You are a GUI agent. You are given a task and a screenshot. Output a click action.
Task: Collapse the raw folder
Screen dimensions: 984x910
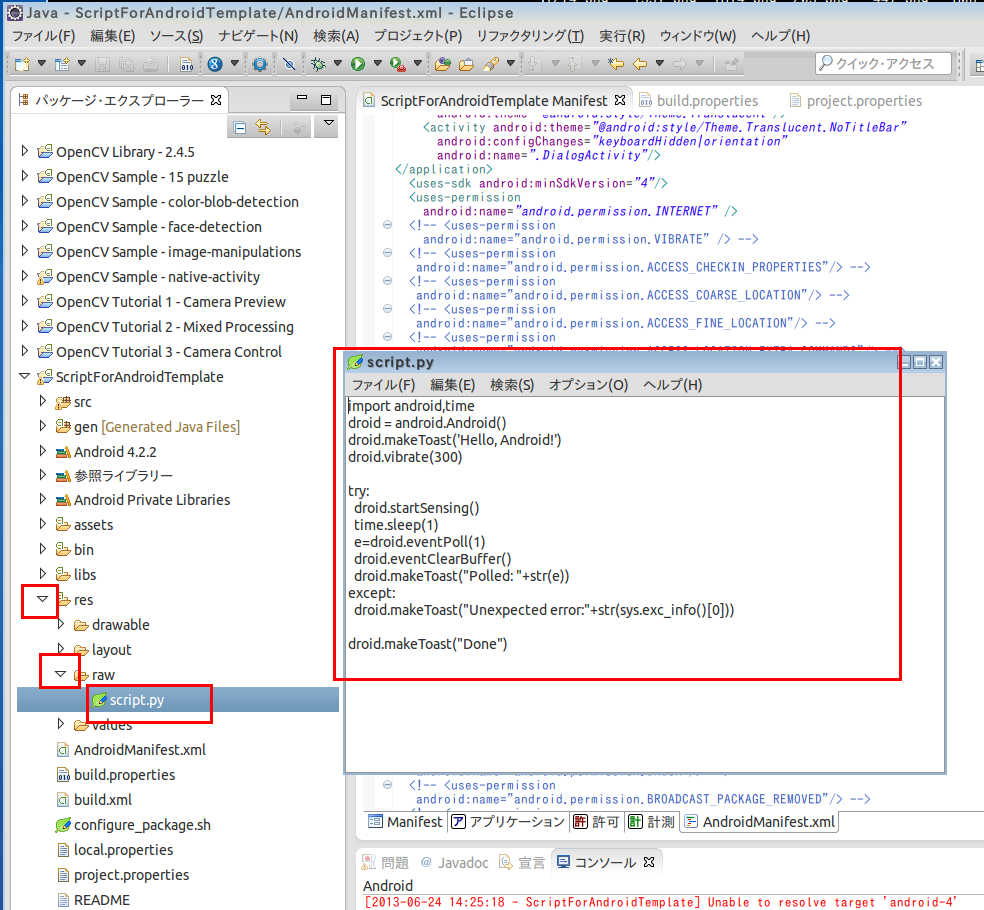(x=60, y=674)
